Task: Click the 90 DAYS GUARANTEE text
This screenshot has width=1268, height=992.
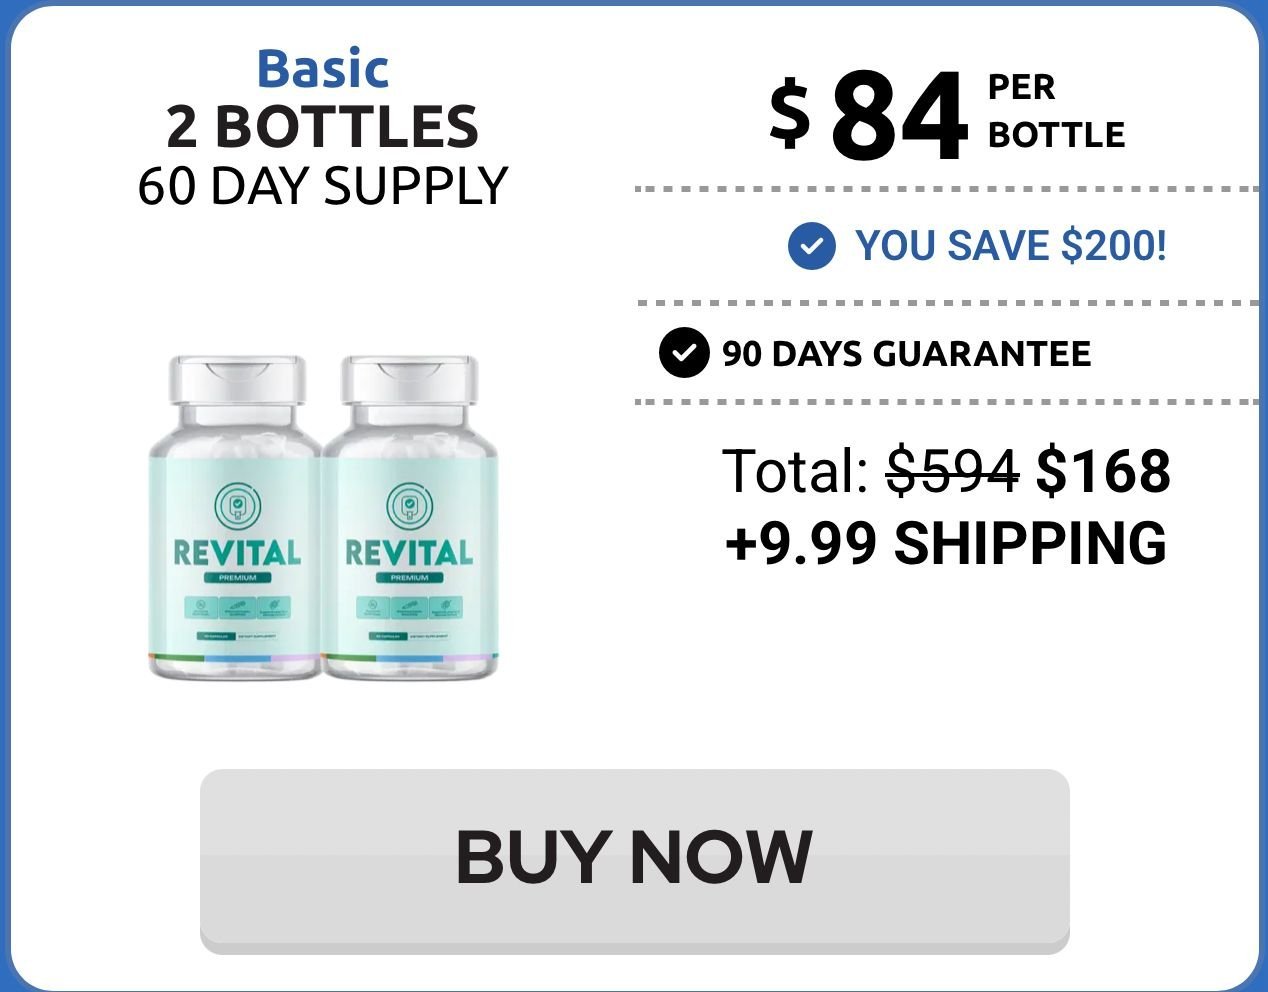Action: pyautogui.click(x=906, y=354)
